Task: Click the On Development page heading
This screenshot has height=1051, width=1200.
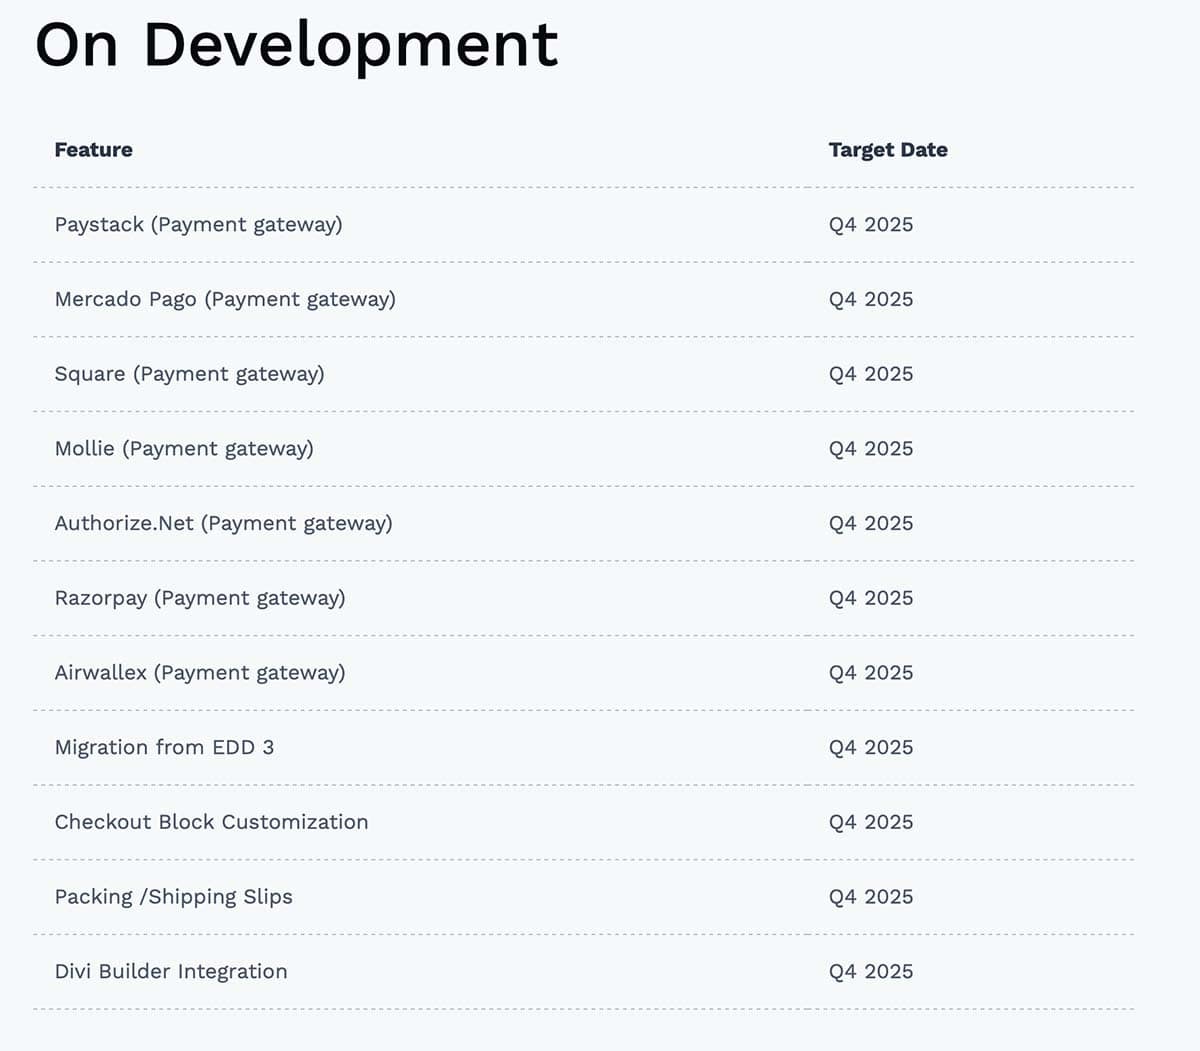Action: point(296,44)
